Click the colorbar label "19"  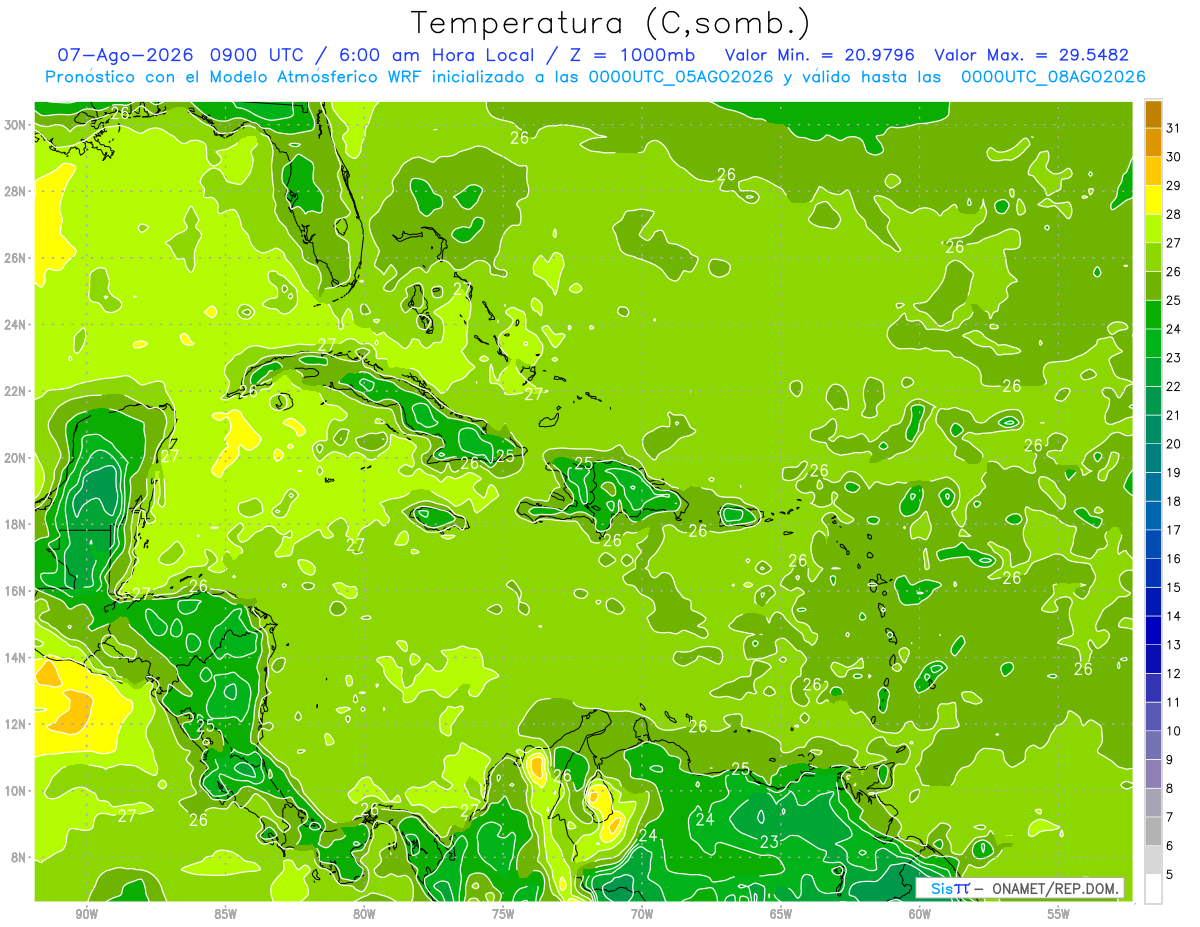click(1173, 473)
